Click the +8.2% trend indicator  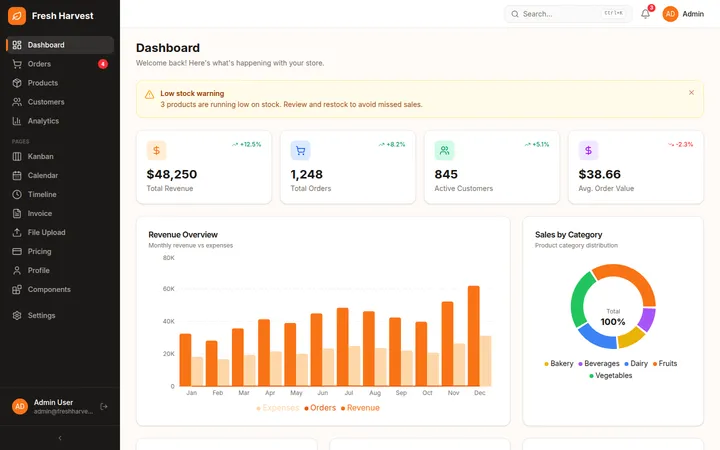coord(392,144)
